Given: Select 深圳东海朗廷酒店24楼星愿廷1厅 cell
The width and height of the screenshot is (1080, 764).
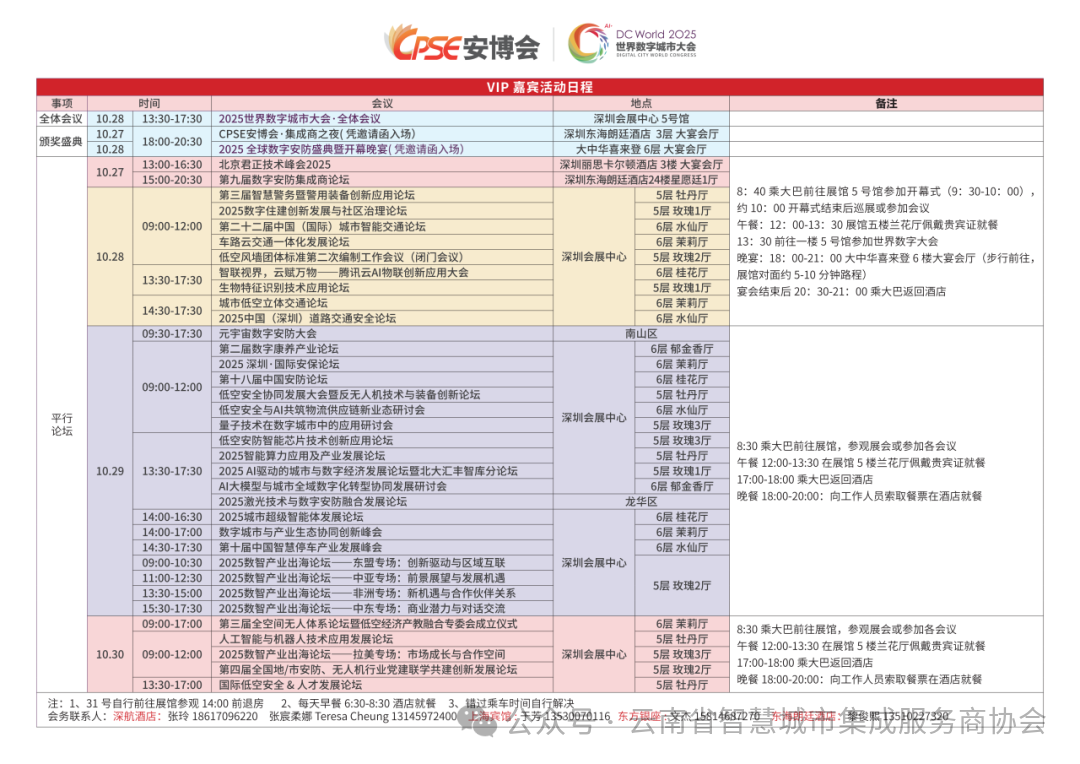Looking at the screenshot, I should (x=641, y=180).
